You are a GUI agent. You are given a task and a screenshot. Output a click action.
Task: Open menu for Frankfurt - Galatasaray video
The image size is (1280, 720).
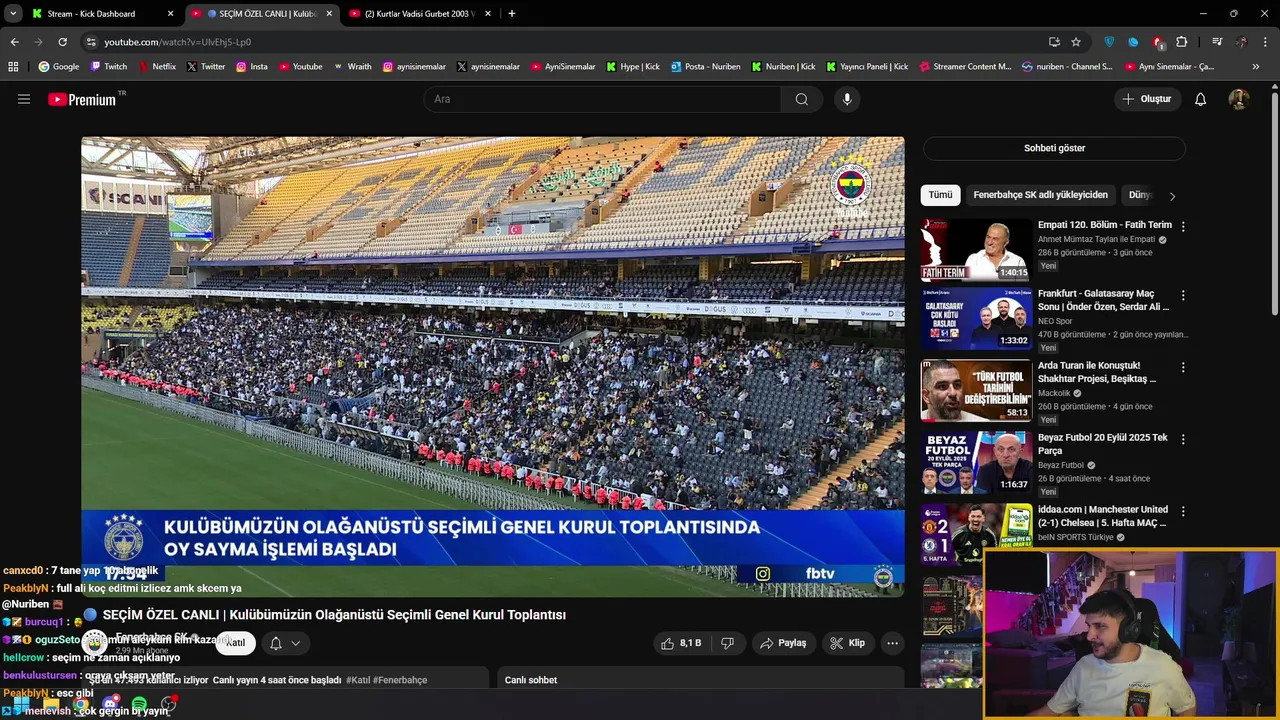pyautogui.click(x=1183, y=296)
